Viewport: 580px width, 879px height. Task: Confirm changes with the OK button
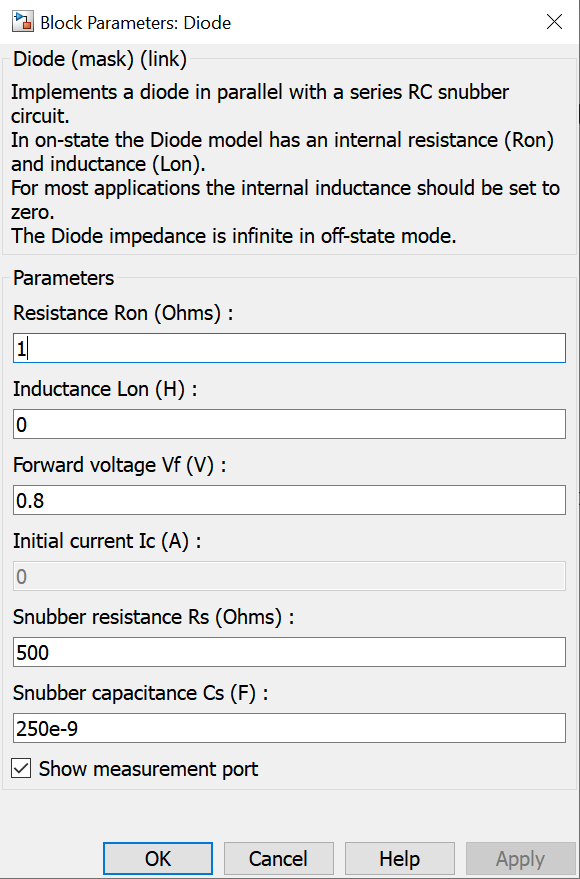pyautogui.click(x=158, y=858)
